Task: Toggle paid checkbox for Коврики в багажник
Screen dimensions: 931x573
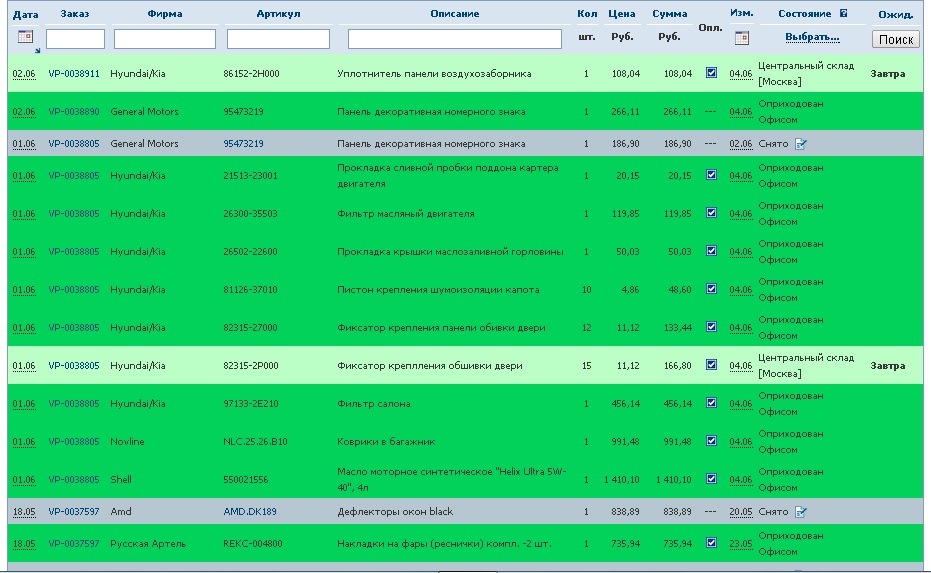Action: (x=711, y=441)
